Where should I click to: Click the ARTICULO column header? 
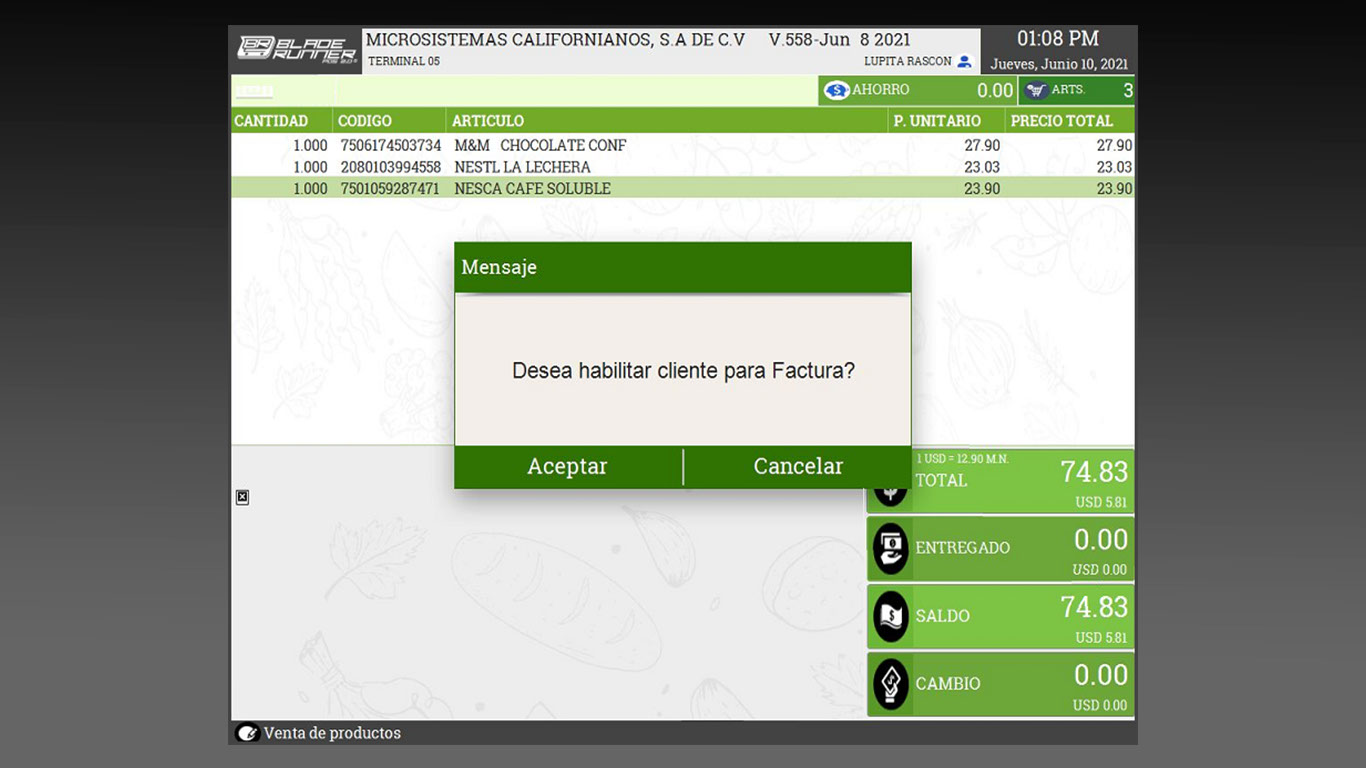click(488, 121)
